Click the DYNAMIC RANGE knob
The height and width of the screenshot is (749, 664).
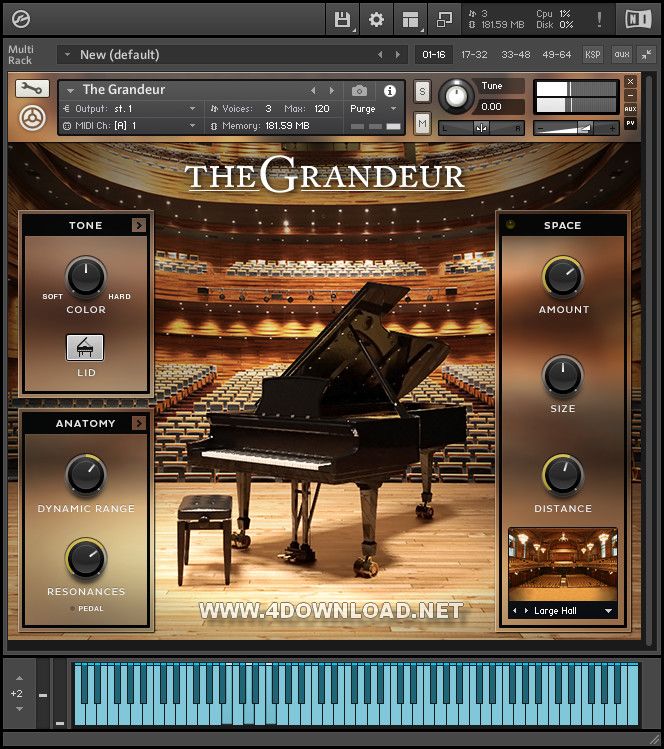(x=86, y=475)
